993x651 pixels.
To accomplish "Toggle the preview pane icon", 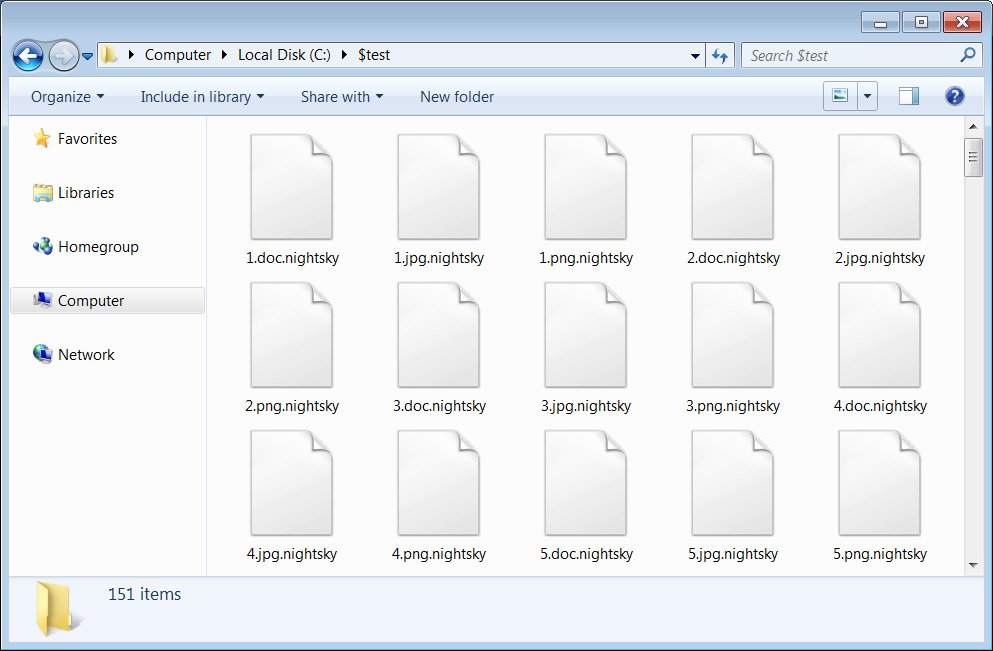I will pos(908,96).
